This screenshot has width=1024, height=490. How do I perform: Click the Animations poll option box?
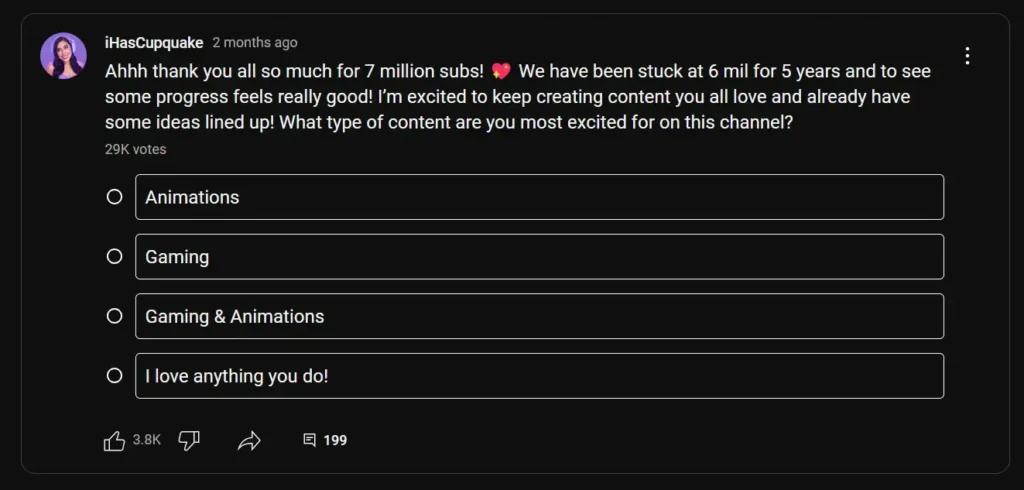click(539, 197)
